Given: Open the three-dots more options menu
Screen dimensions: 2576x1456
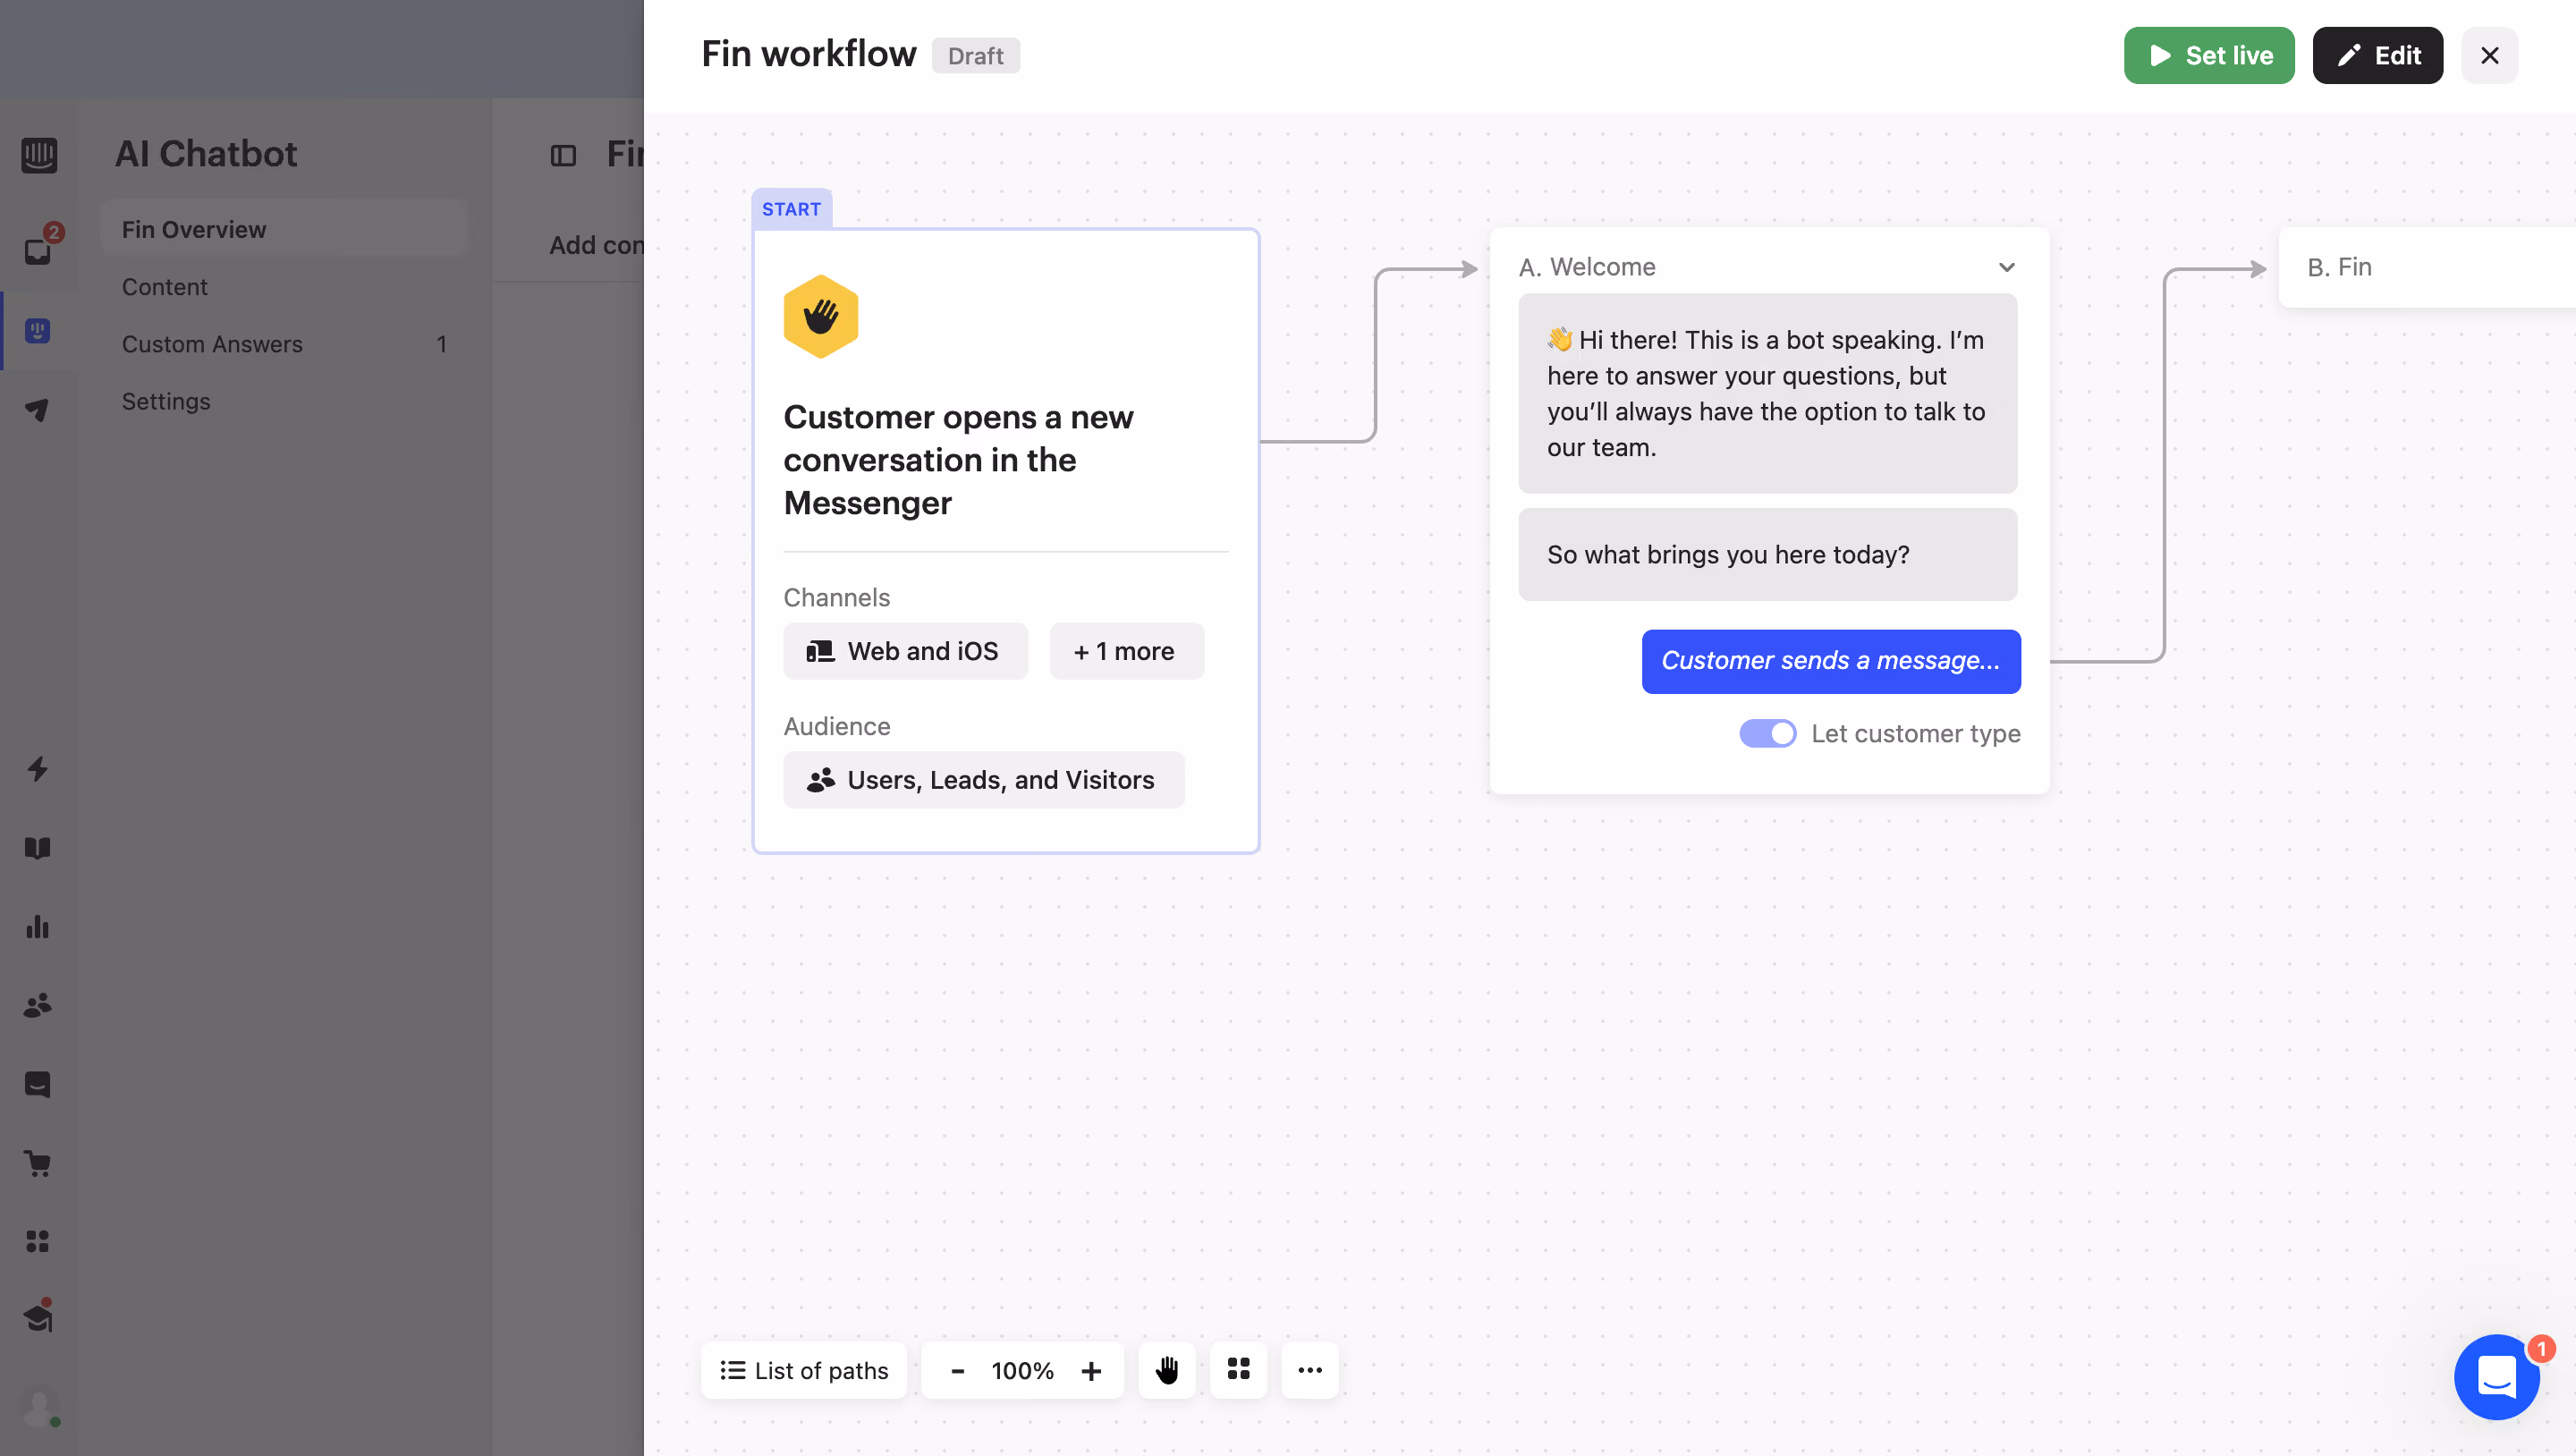Looking at the screenshot, I should click(x=1310, y=1370).
